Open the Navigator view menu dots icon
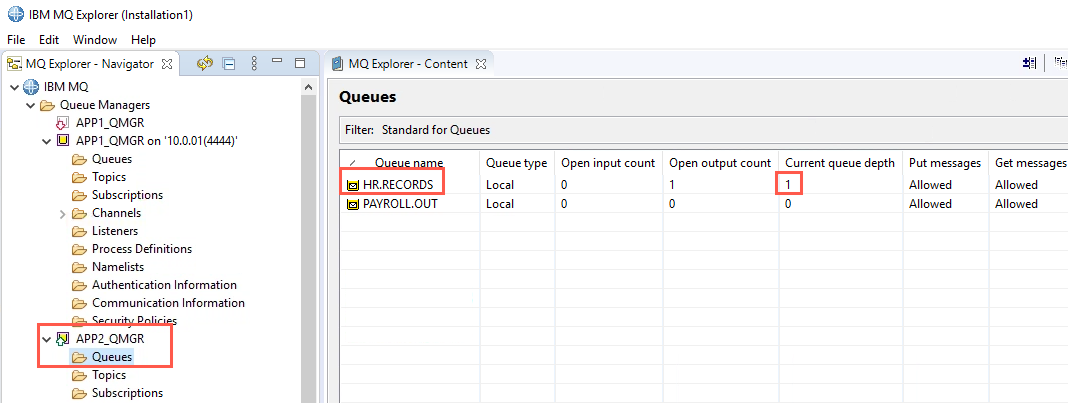This screenshot has height=403, width=1068. tap(254, 64)
